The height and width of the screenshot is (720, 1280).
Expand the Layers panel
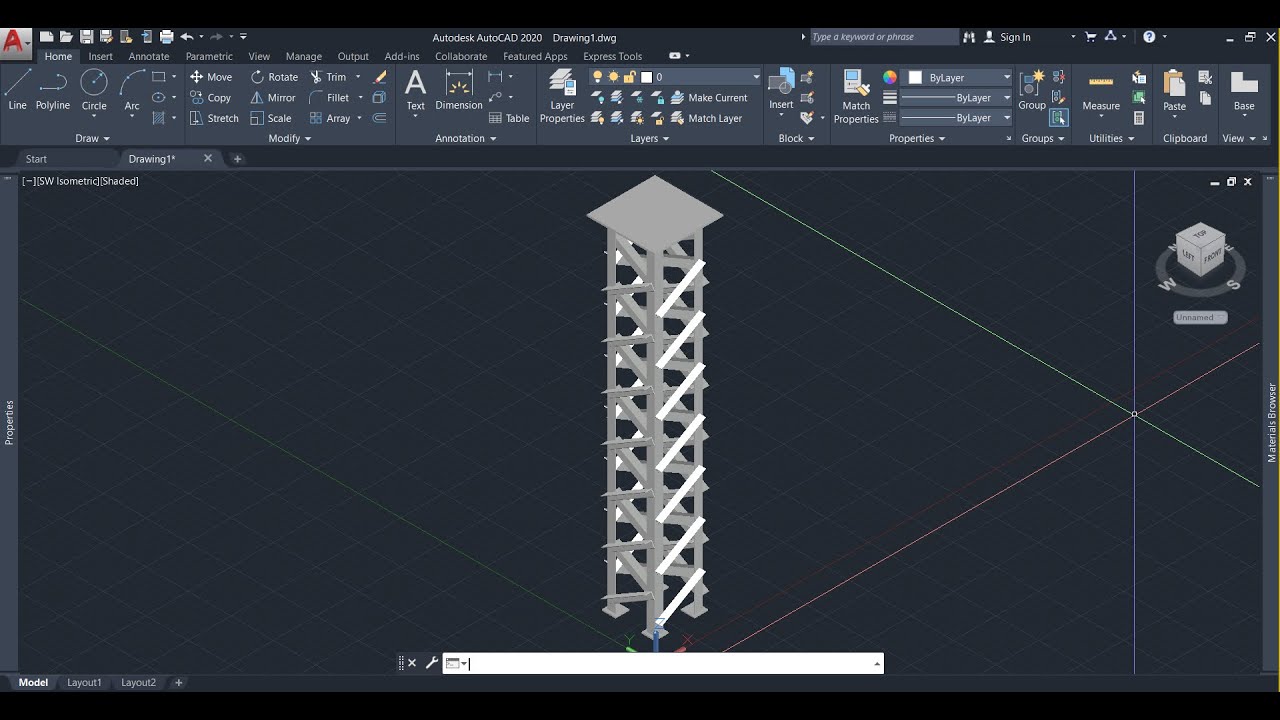point(650,138)
